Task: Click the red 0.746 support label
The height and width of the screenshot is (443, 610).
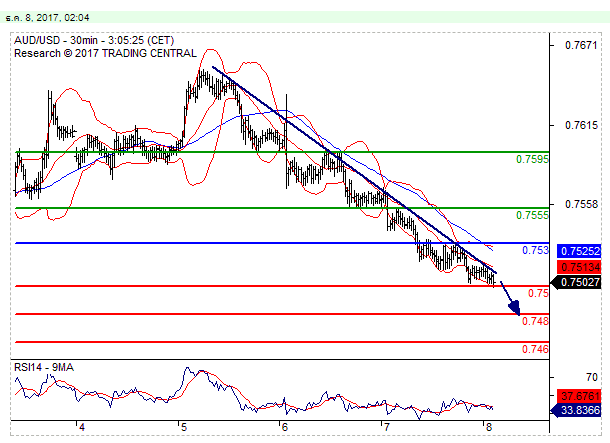Action: click(535, 349)
